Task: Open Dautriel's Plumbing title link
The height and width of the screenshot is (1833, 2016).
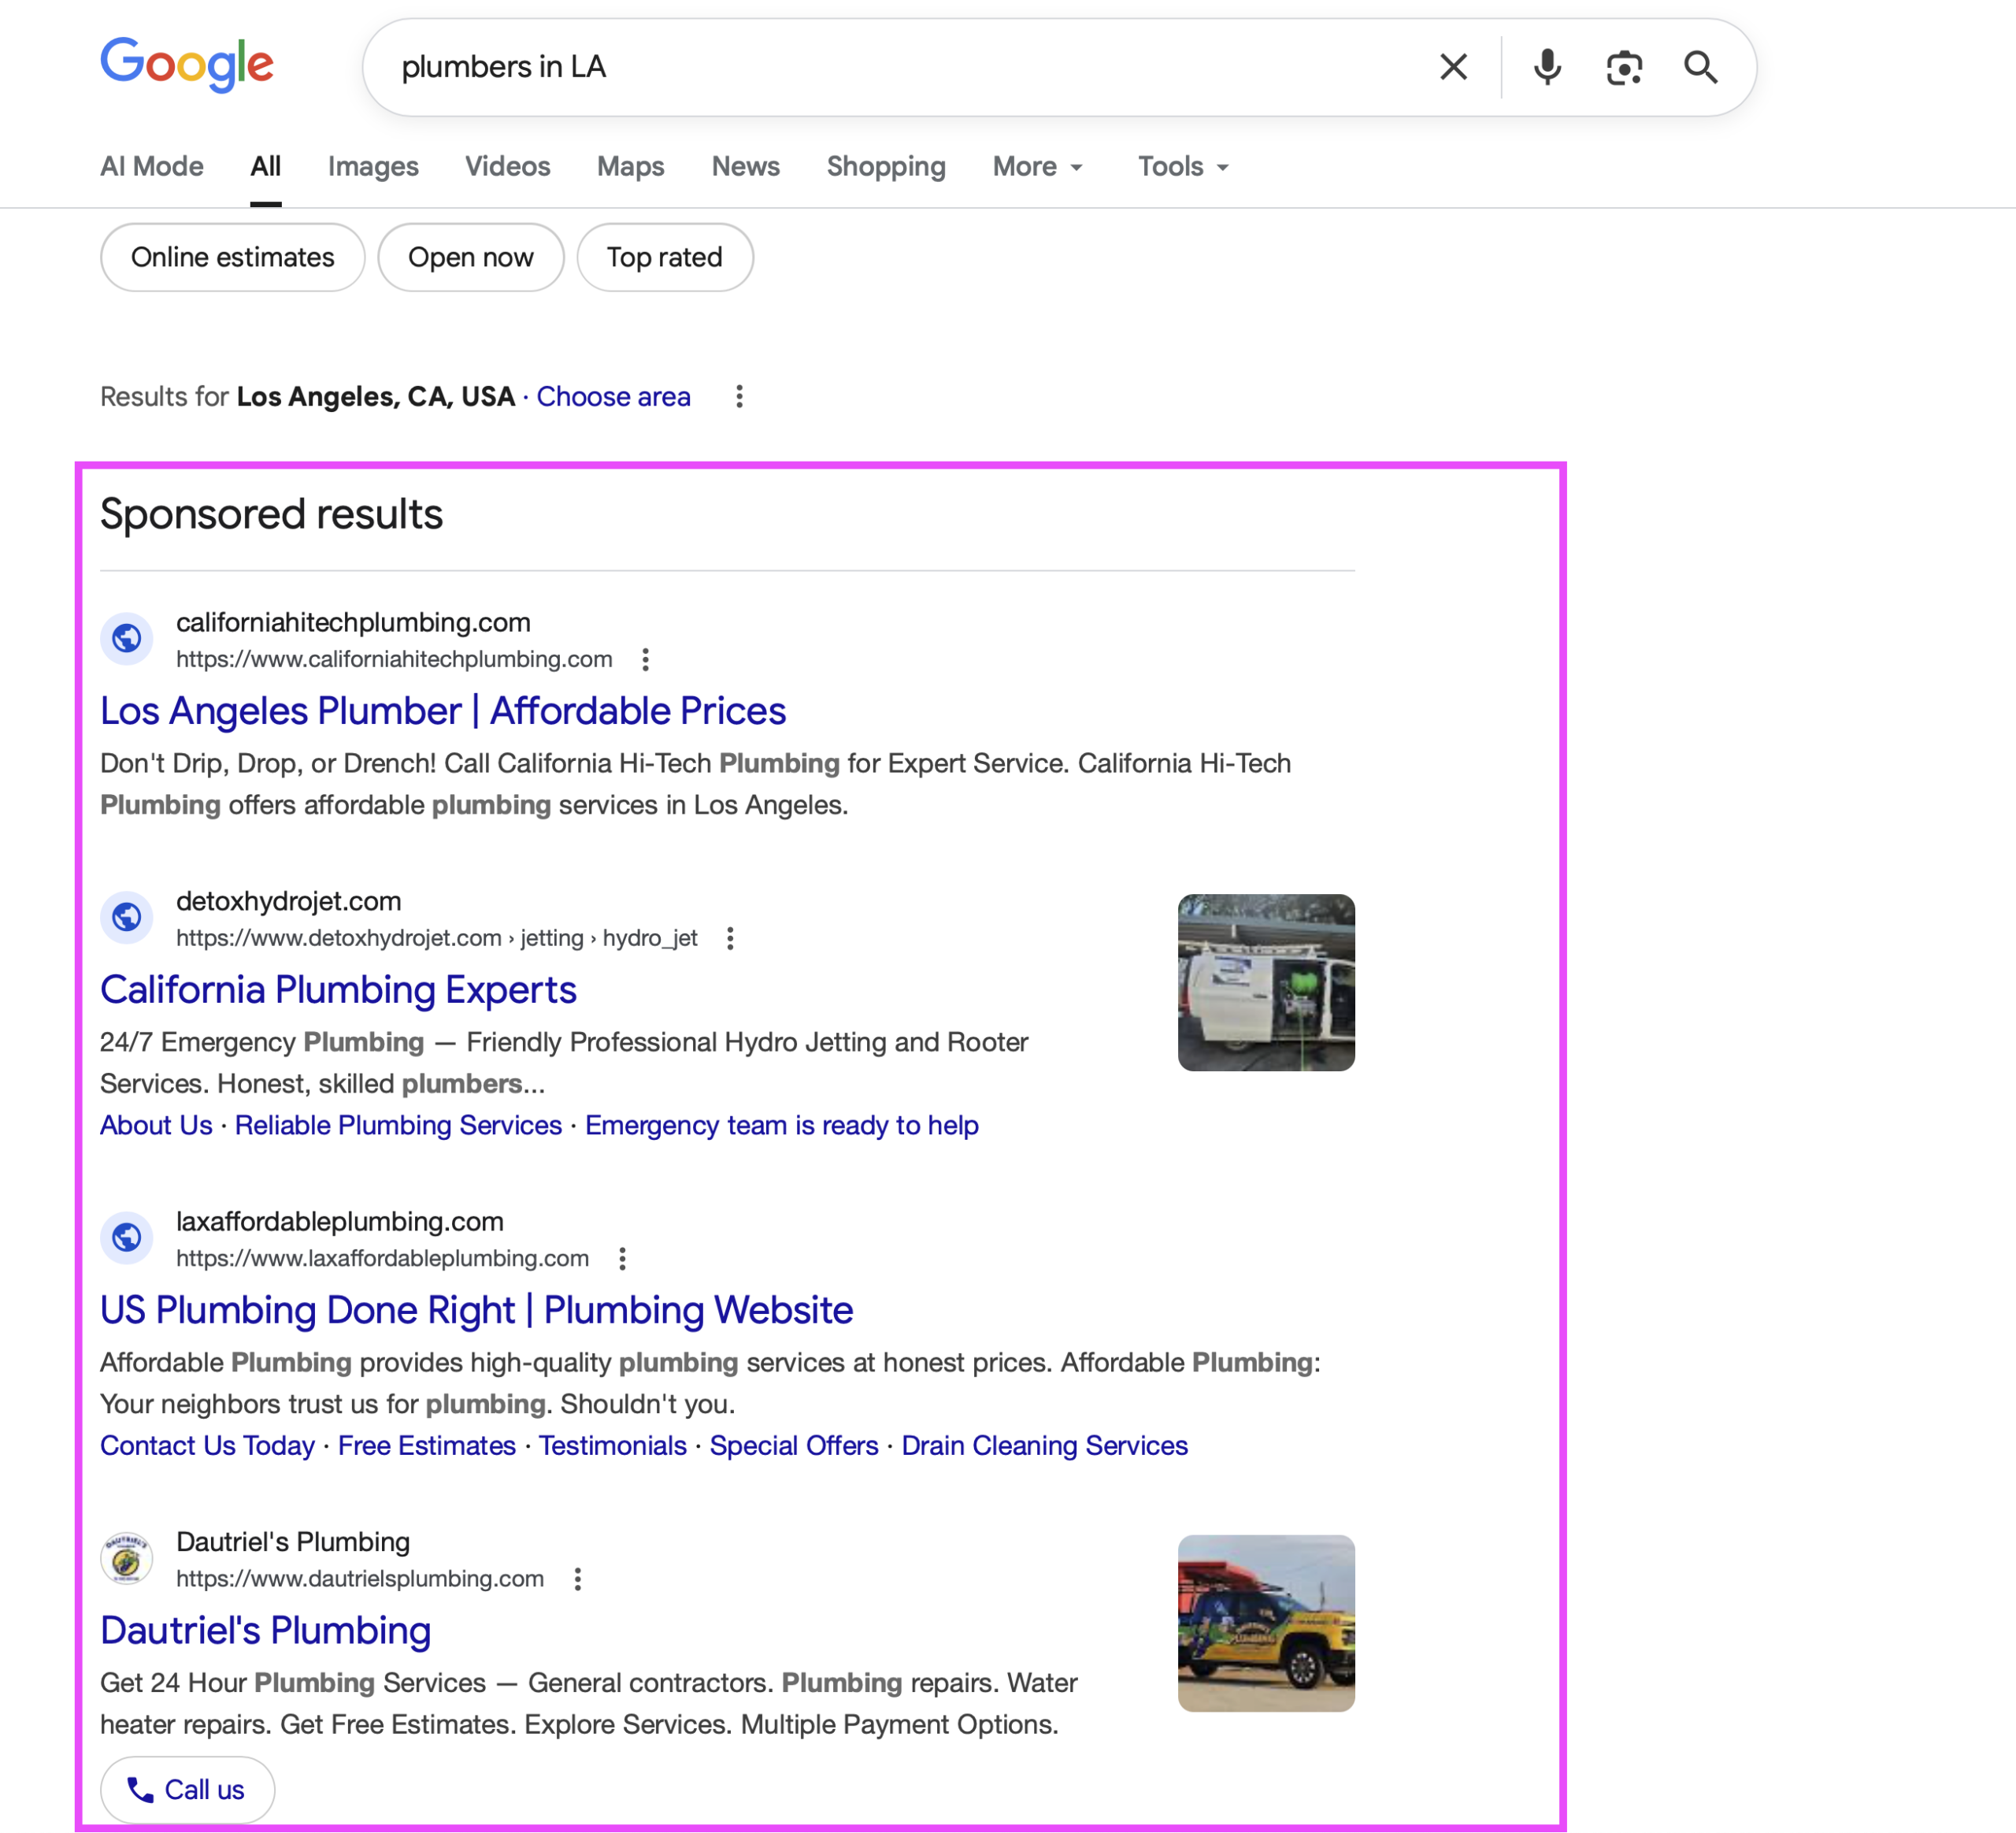Action: click(265, 1630)
